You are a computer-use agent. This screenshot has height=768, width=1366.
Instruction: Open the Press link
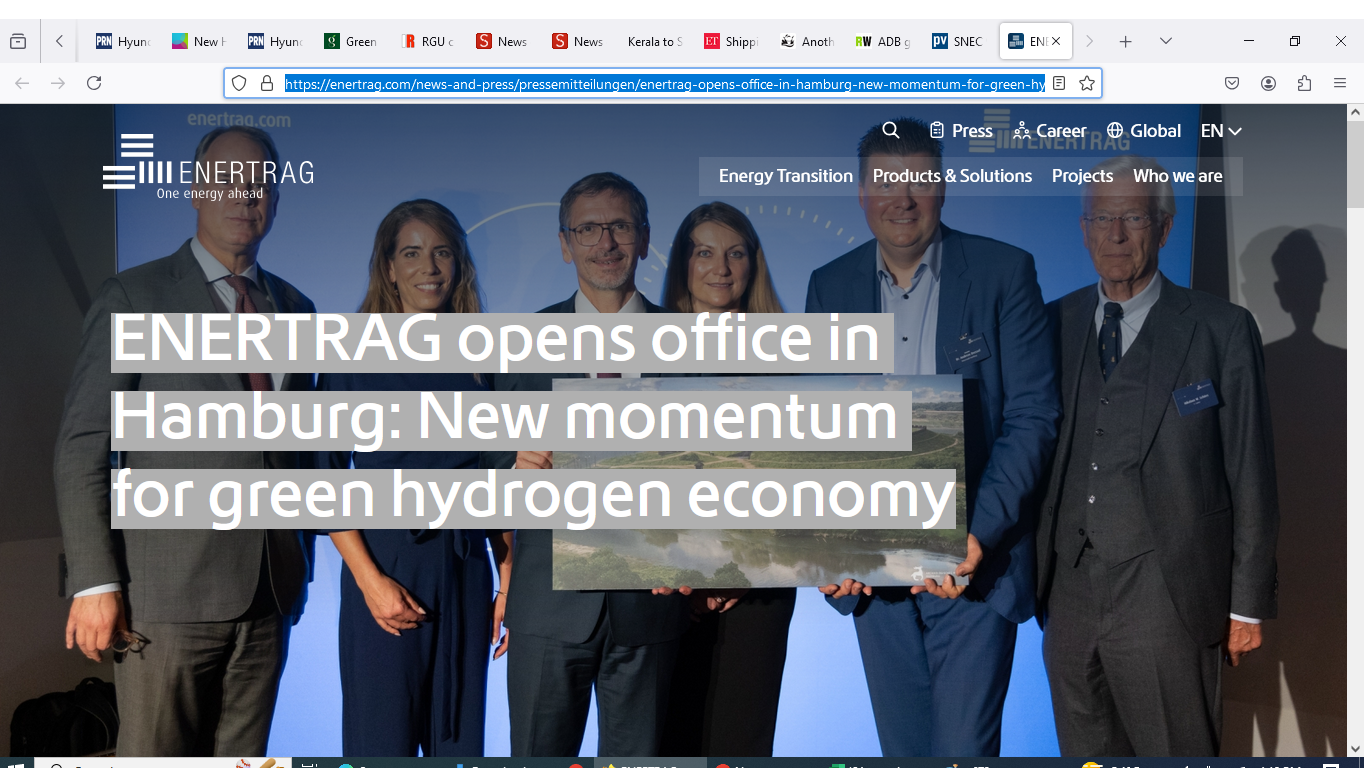[x=961, y=131]
